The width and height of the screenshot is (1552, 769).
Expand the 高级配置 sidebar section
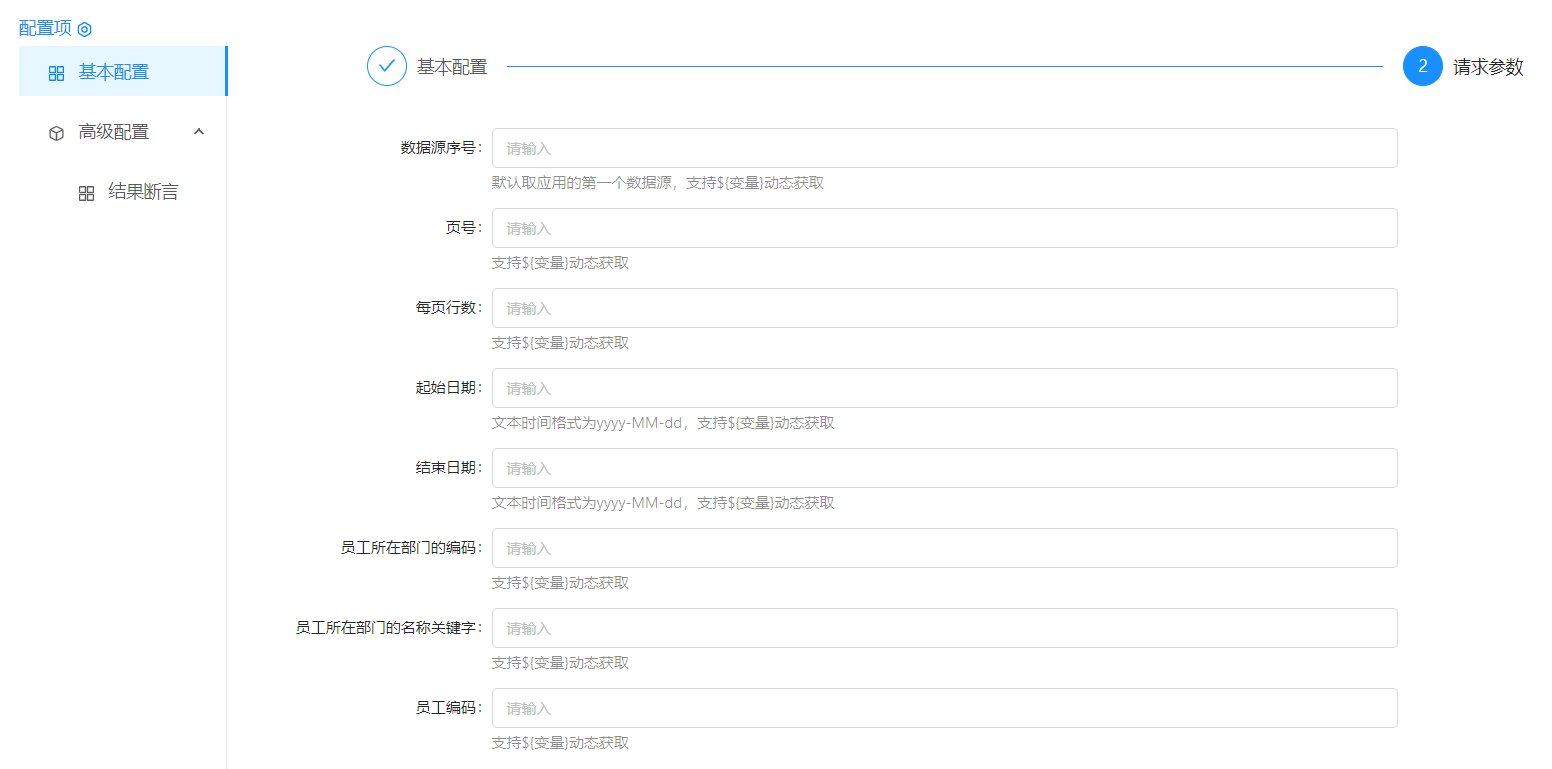pos(114,132)
